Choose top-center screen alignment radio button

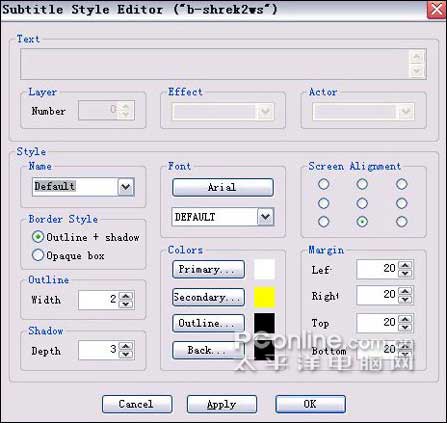[362, 184]
